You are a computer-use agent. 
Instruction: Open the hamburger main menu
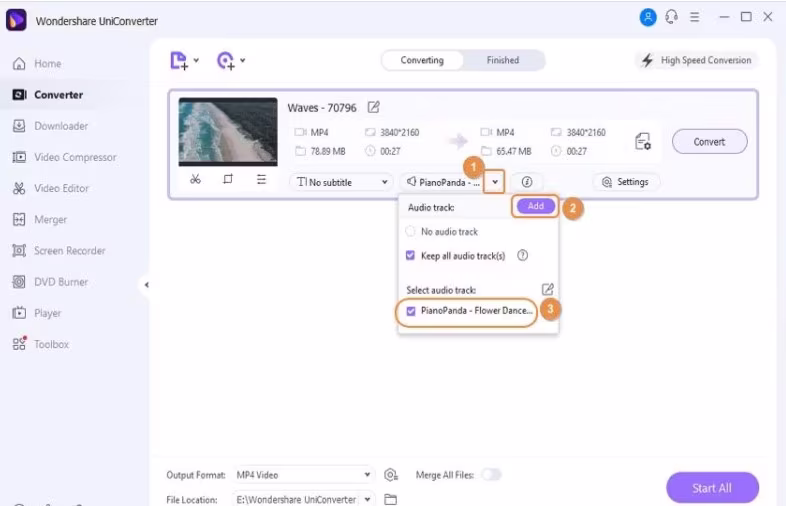[694, 18]
